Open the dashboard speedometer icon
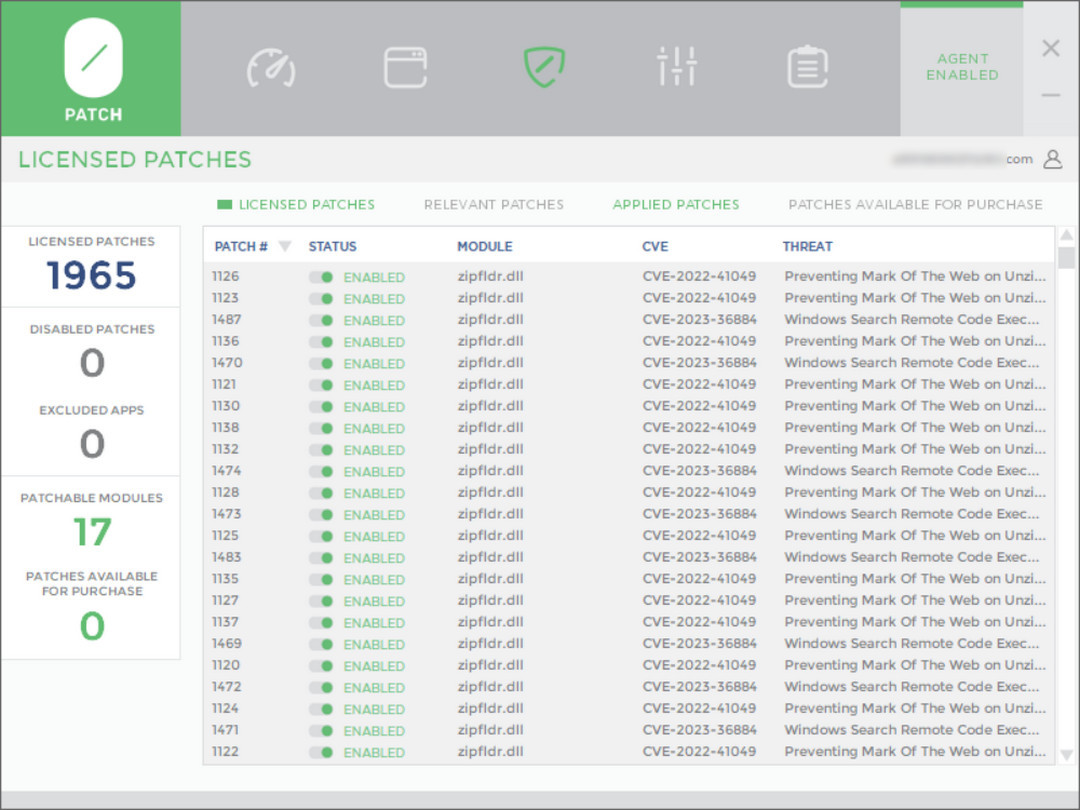Screen dimensions: 1080x810 pyautogui.click(x=271, y=67)
